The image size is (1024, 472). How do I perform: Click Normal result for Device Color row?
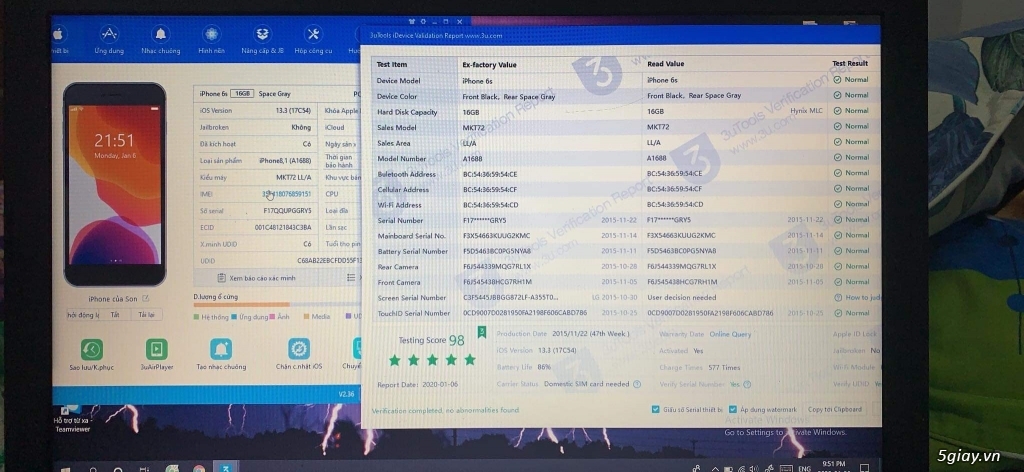pyautogui.click(x=851, y=95)
